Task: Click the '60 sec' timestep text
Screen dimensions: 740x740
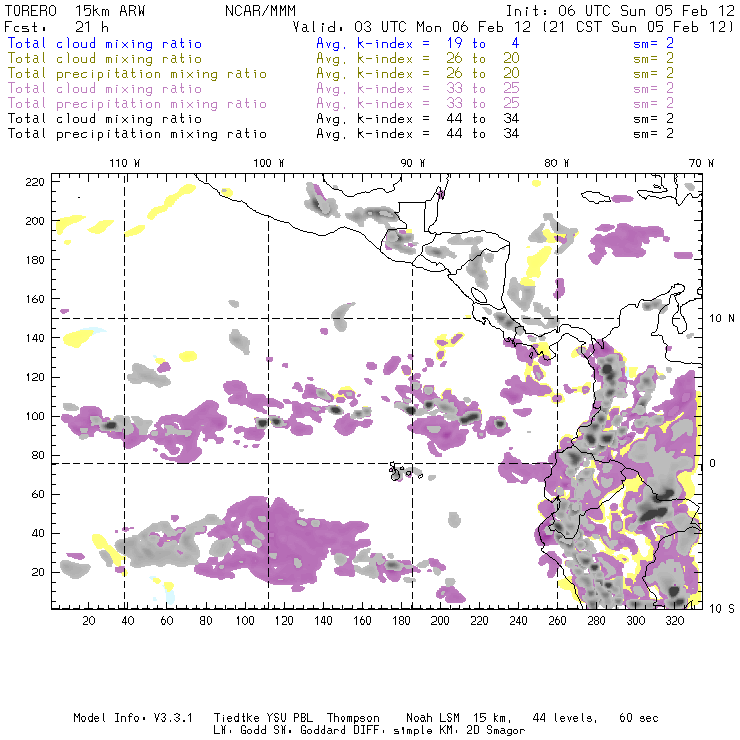Action: (x=639, y=718)
